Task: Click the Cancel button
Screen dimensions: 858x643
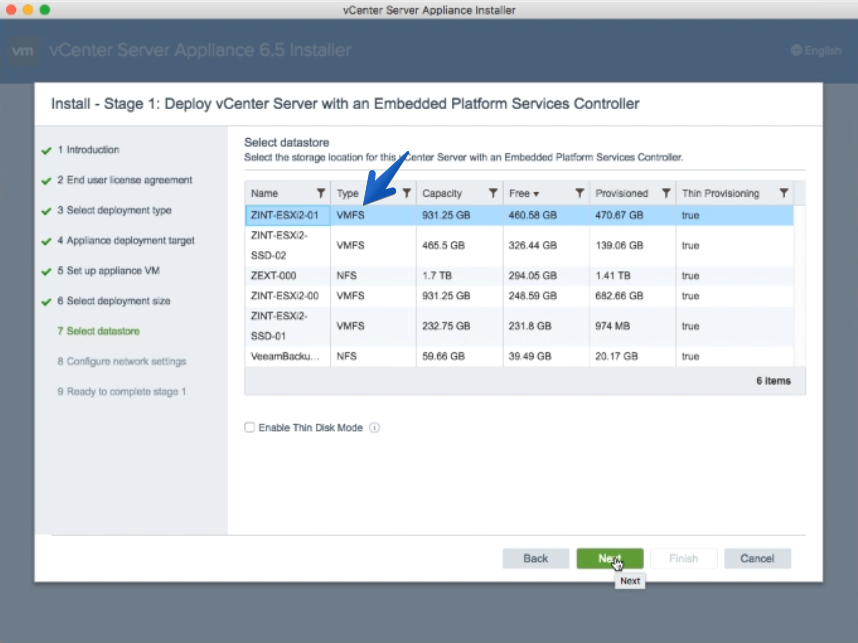Action: [x=757, y=558]
